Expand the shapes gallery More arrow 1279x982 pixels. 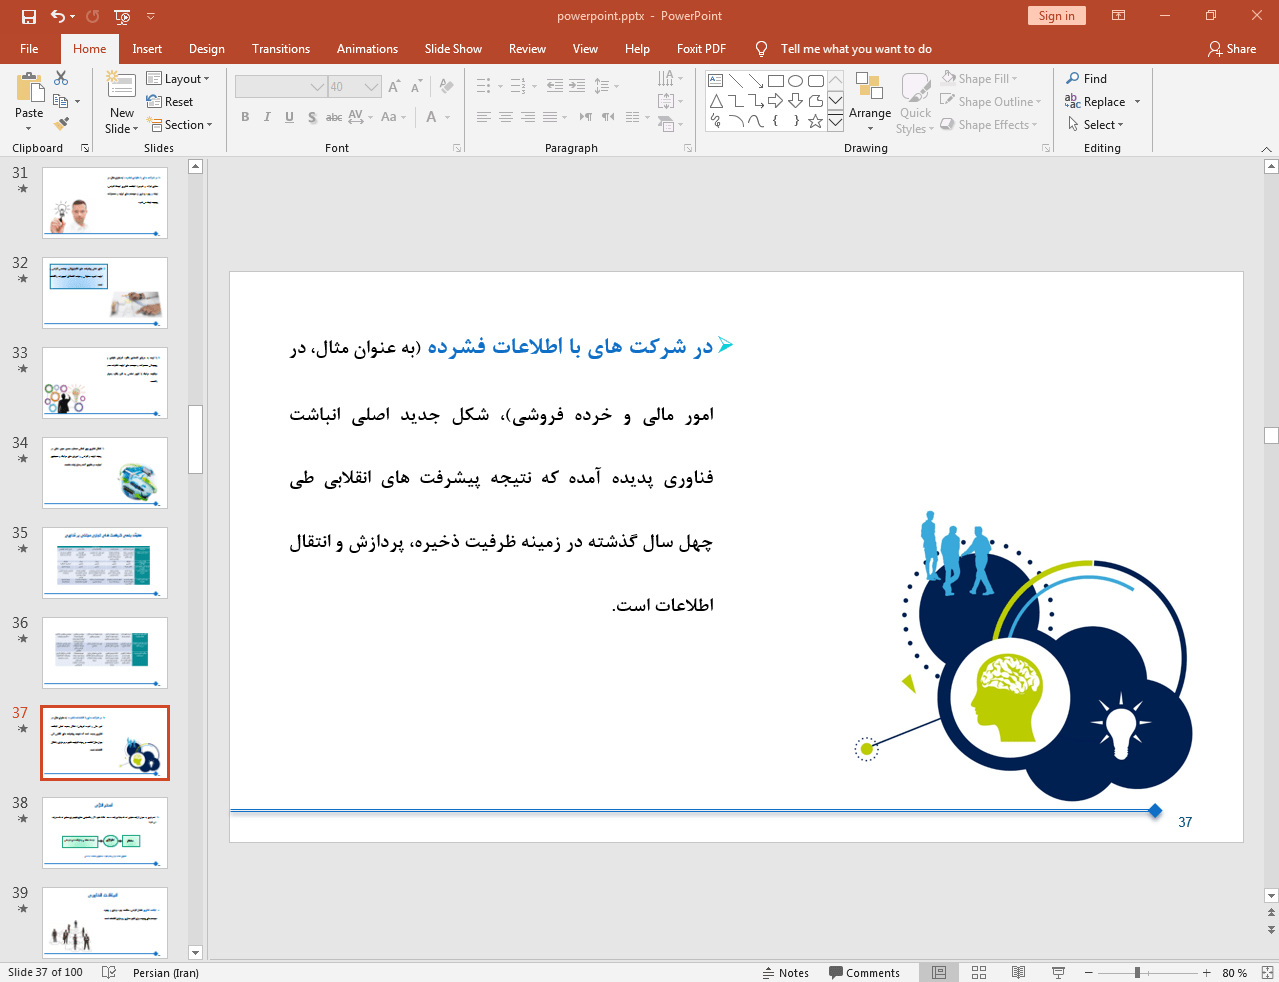tap(835, 122)
